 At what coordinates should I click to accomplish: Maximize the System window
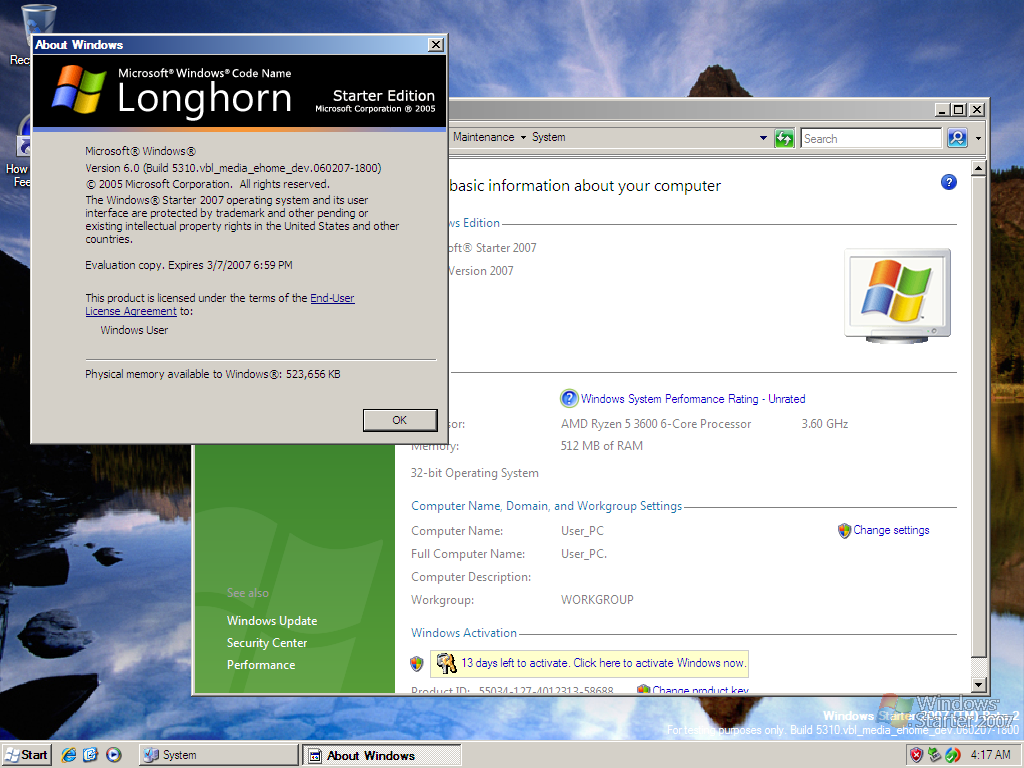click(x=958, y=110)
